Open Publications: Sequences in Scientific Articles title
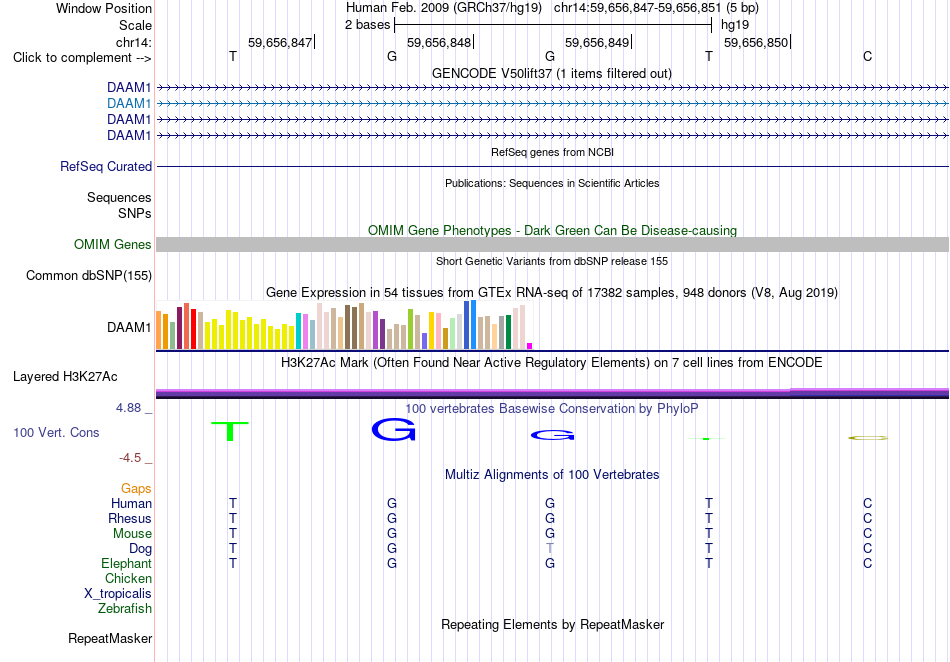Viewport: 950px width, 662px height. (552, 184)
